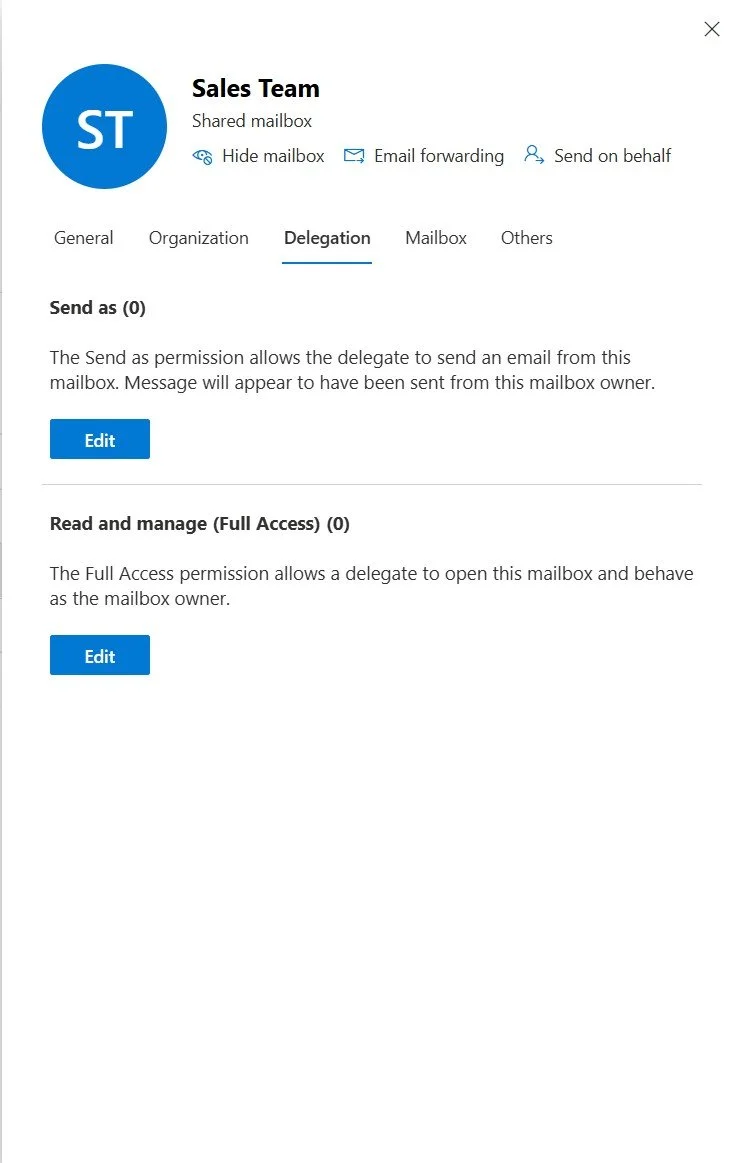This screenshot has height=1163, width=737.
Task: Click the Send as permission description text
Action: click(x=352, y=370)
